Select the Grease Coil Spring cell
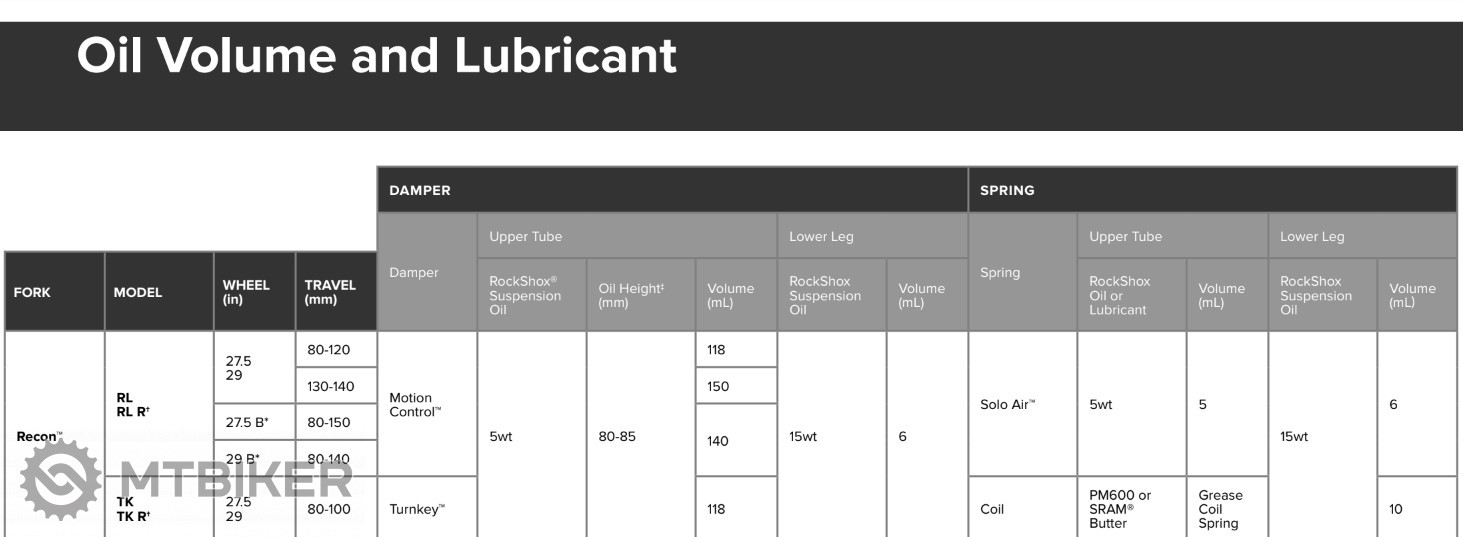Image resolution: width=1463 pixels, height=537 pixels. [1220, 509]
